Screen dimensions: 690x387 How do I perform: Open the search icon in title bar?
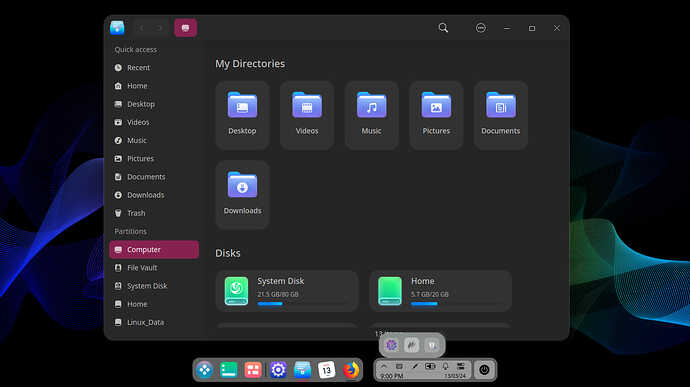443,28
